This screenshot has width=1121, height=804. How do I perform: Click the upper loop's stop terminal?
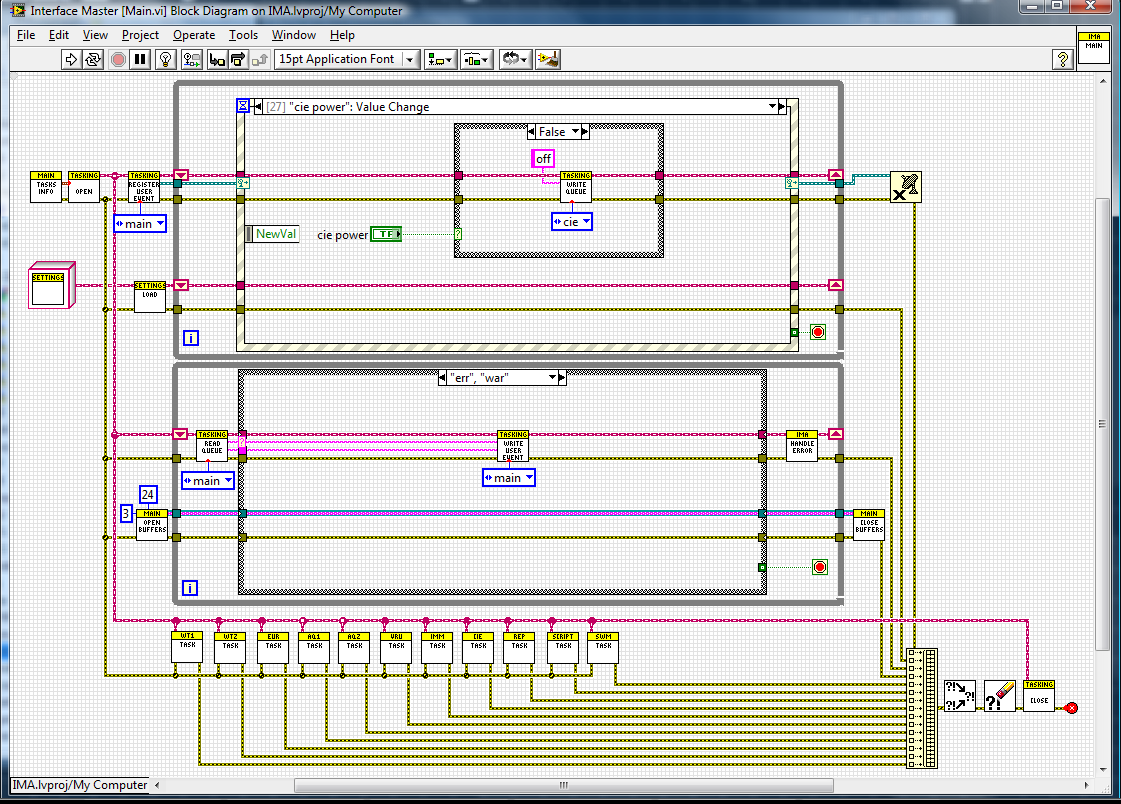[x=818, y=331]
